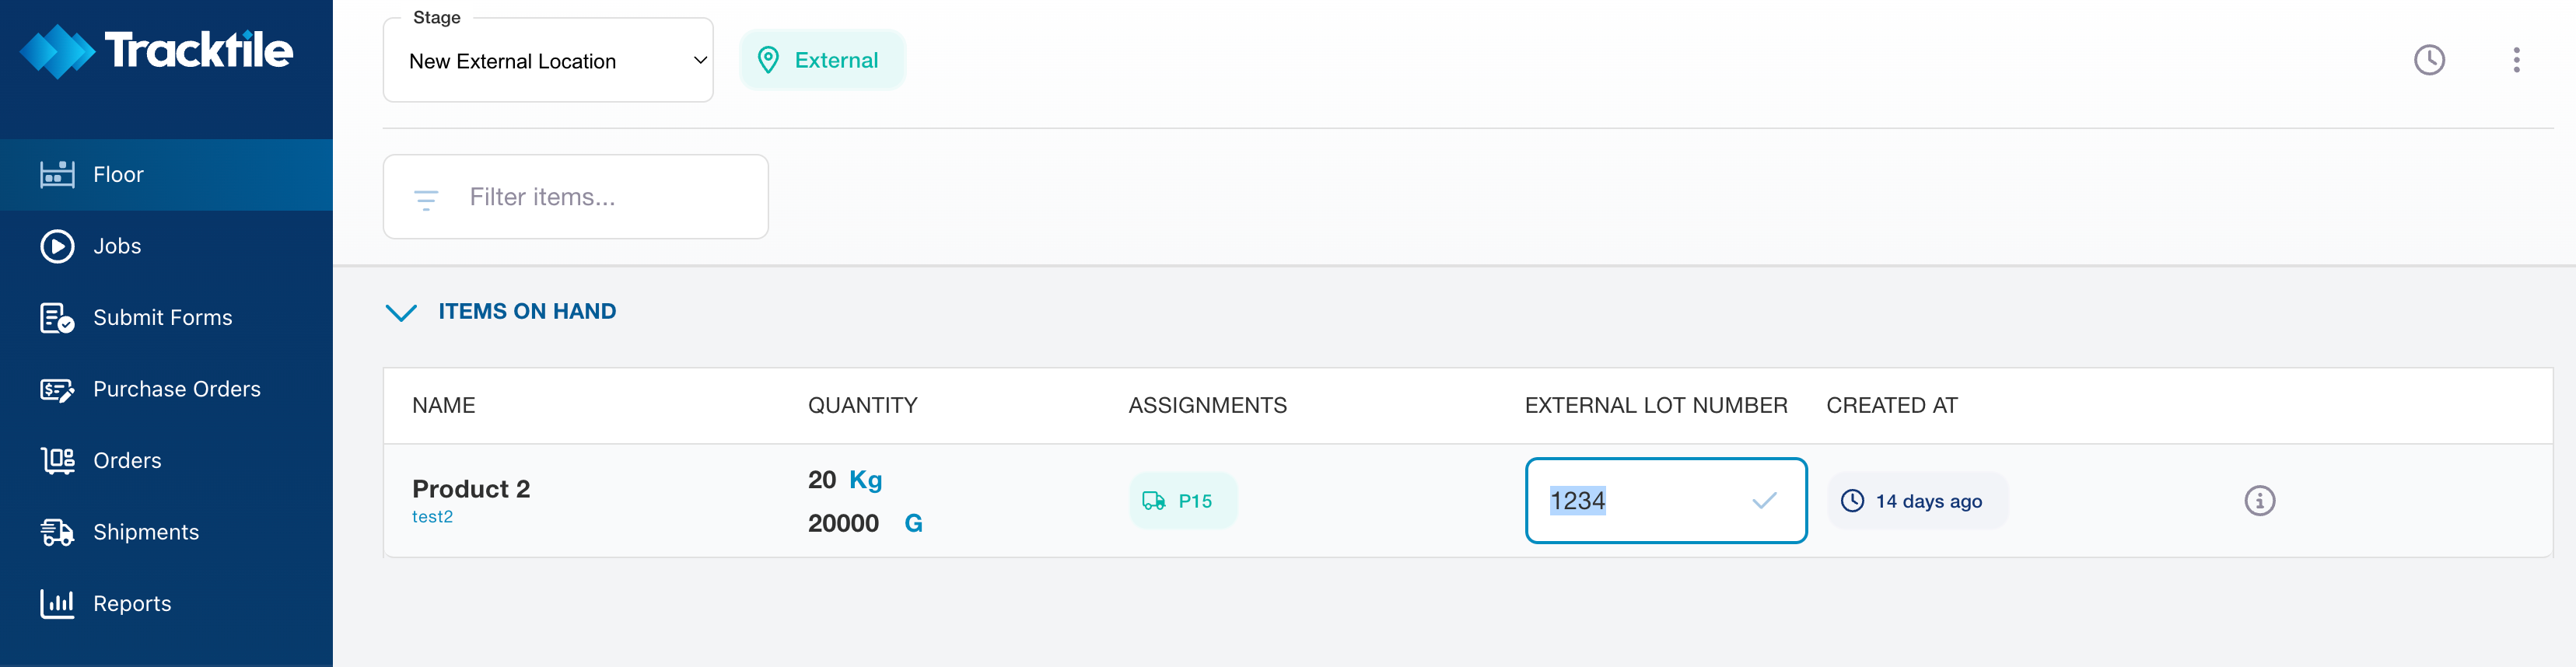
Task: Click the filter lines icon
Action: click(426, 199)
